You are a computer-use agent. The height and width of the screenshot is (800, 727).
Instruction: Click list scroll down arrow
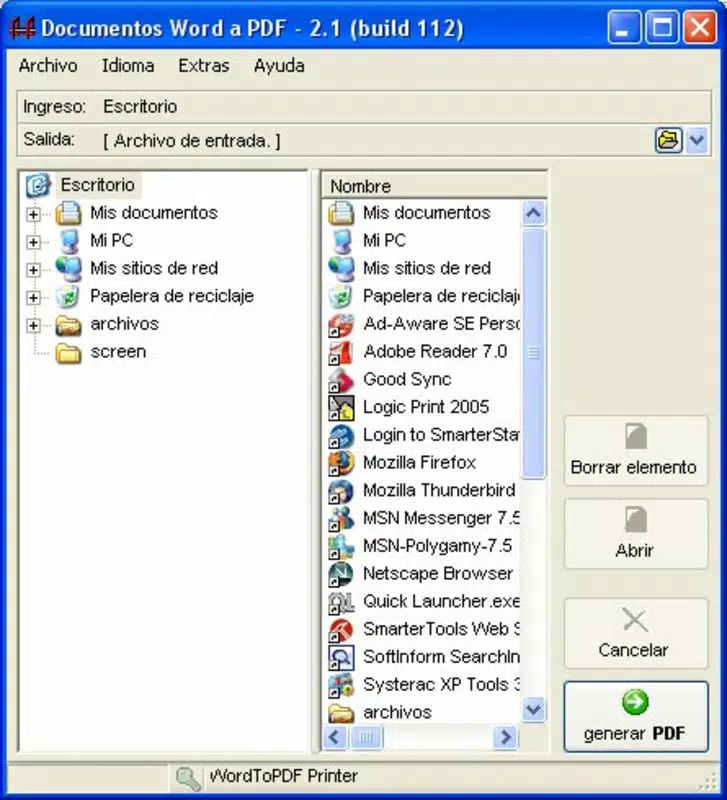pos(533,709)
